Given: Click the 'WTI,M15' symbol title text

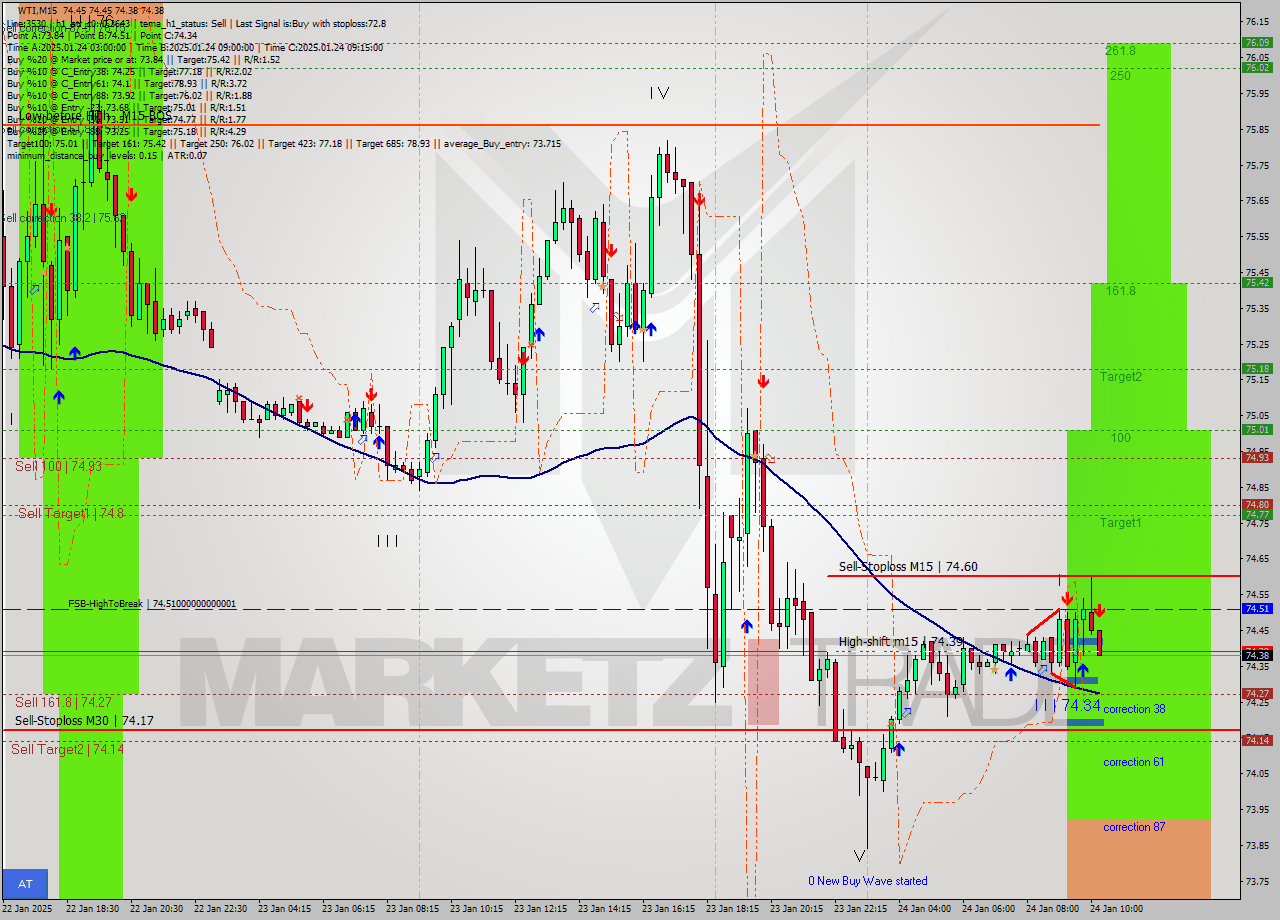Looking at the screenshot, I should 37,10.
